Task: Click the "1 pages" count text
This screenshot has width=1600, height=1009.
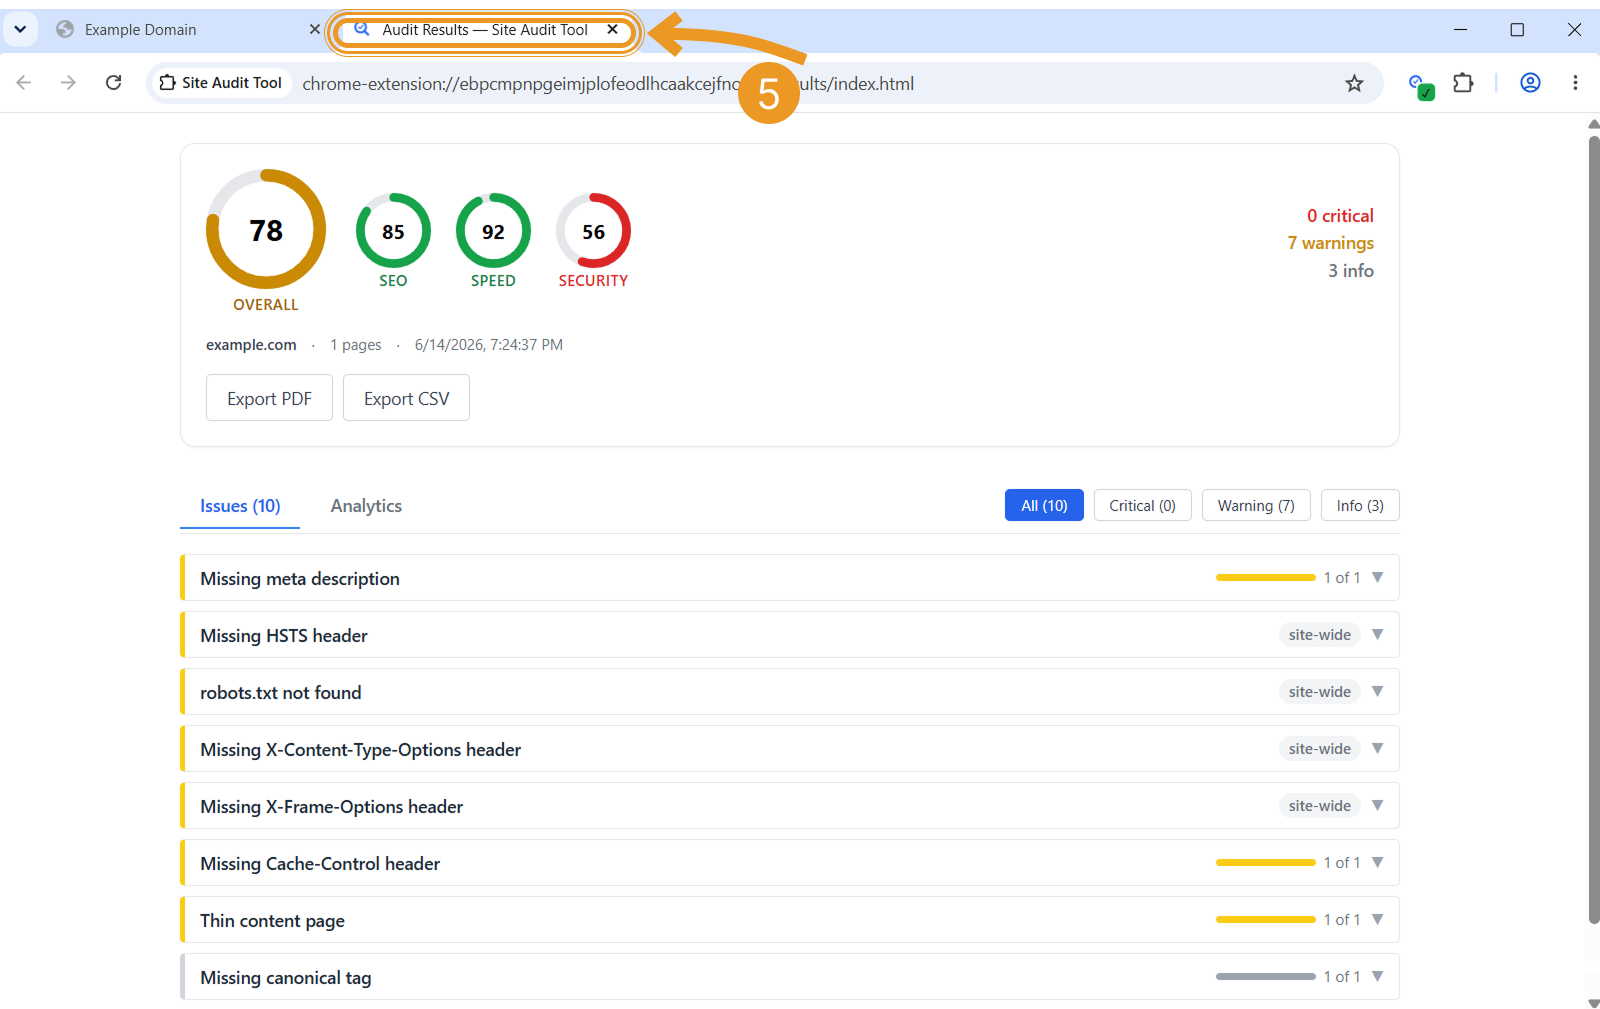Action: (x=356, y=345)
